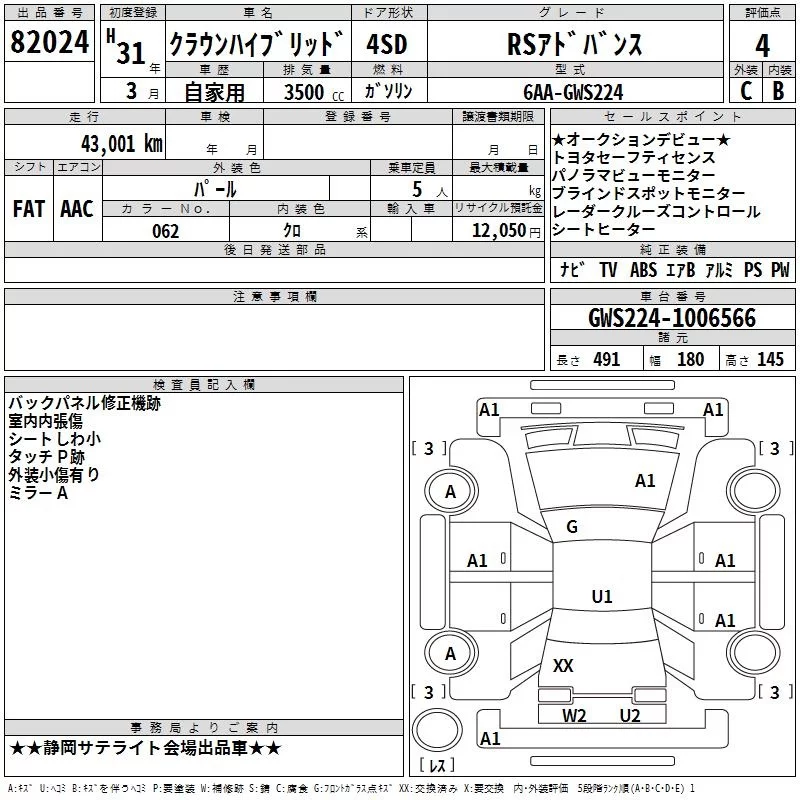
Task: Click the upper wheel circle marked A
Action: [x=450, y=491]
